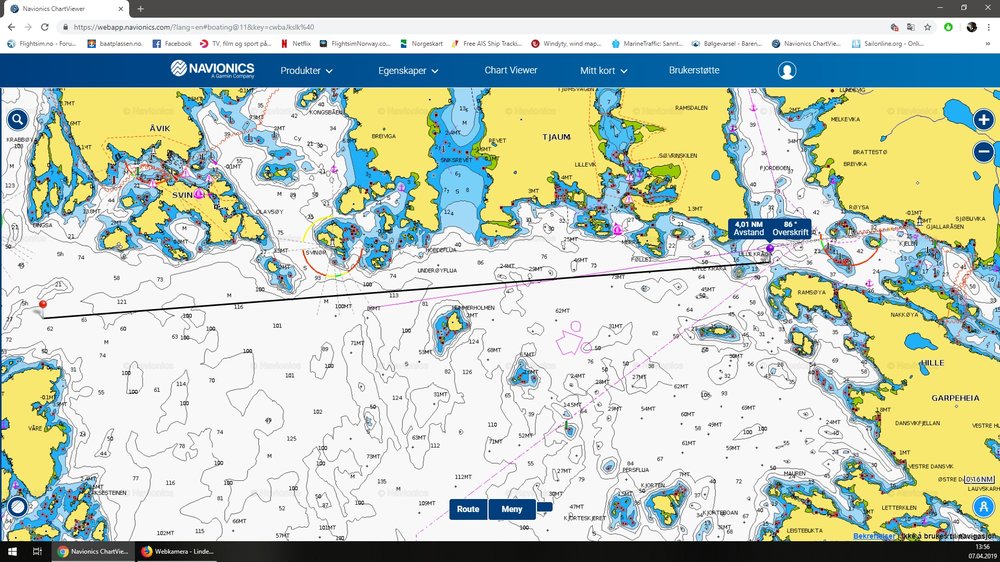Go back in browser history

point(11,27)
